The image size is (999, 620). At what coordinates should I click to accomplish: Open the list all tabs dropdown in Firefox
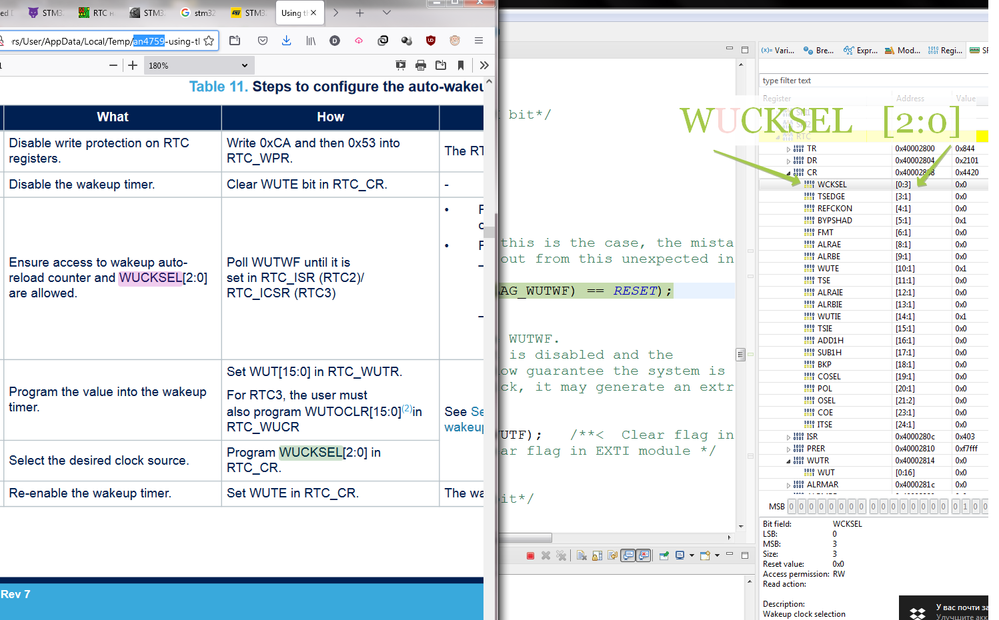click(x=386, y=13)
